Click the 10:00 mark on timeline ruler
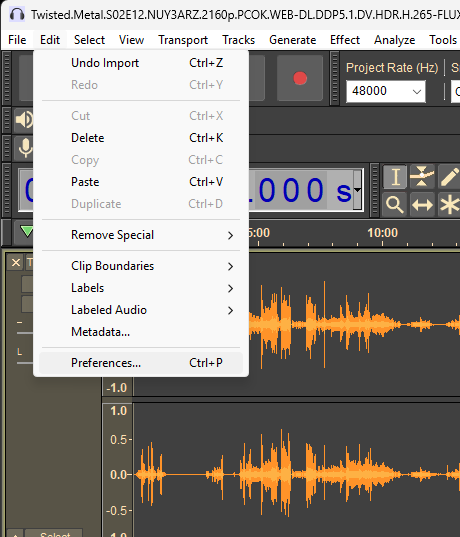This screenshot has height=537, width=460. [x=383, y=233]
